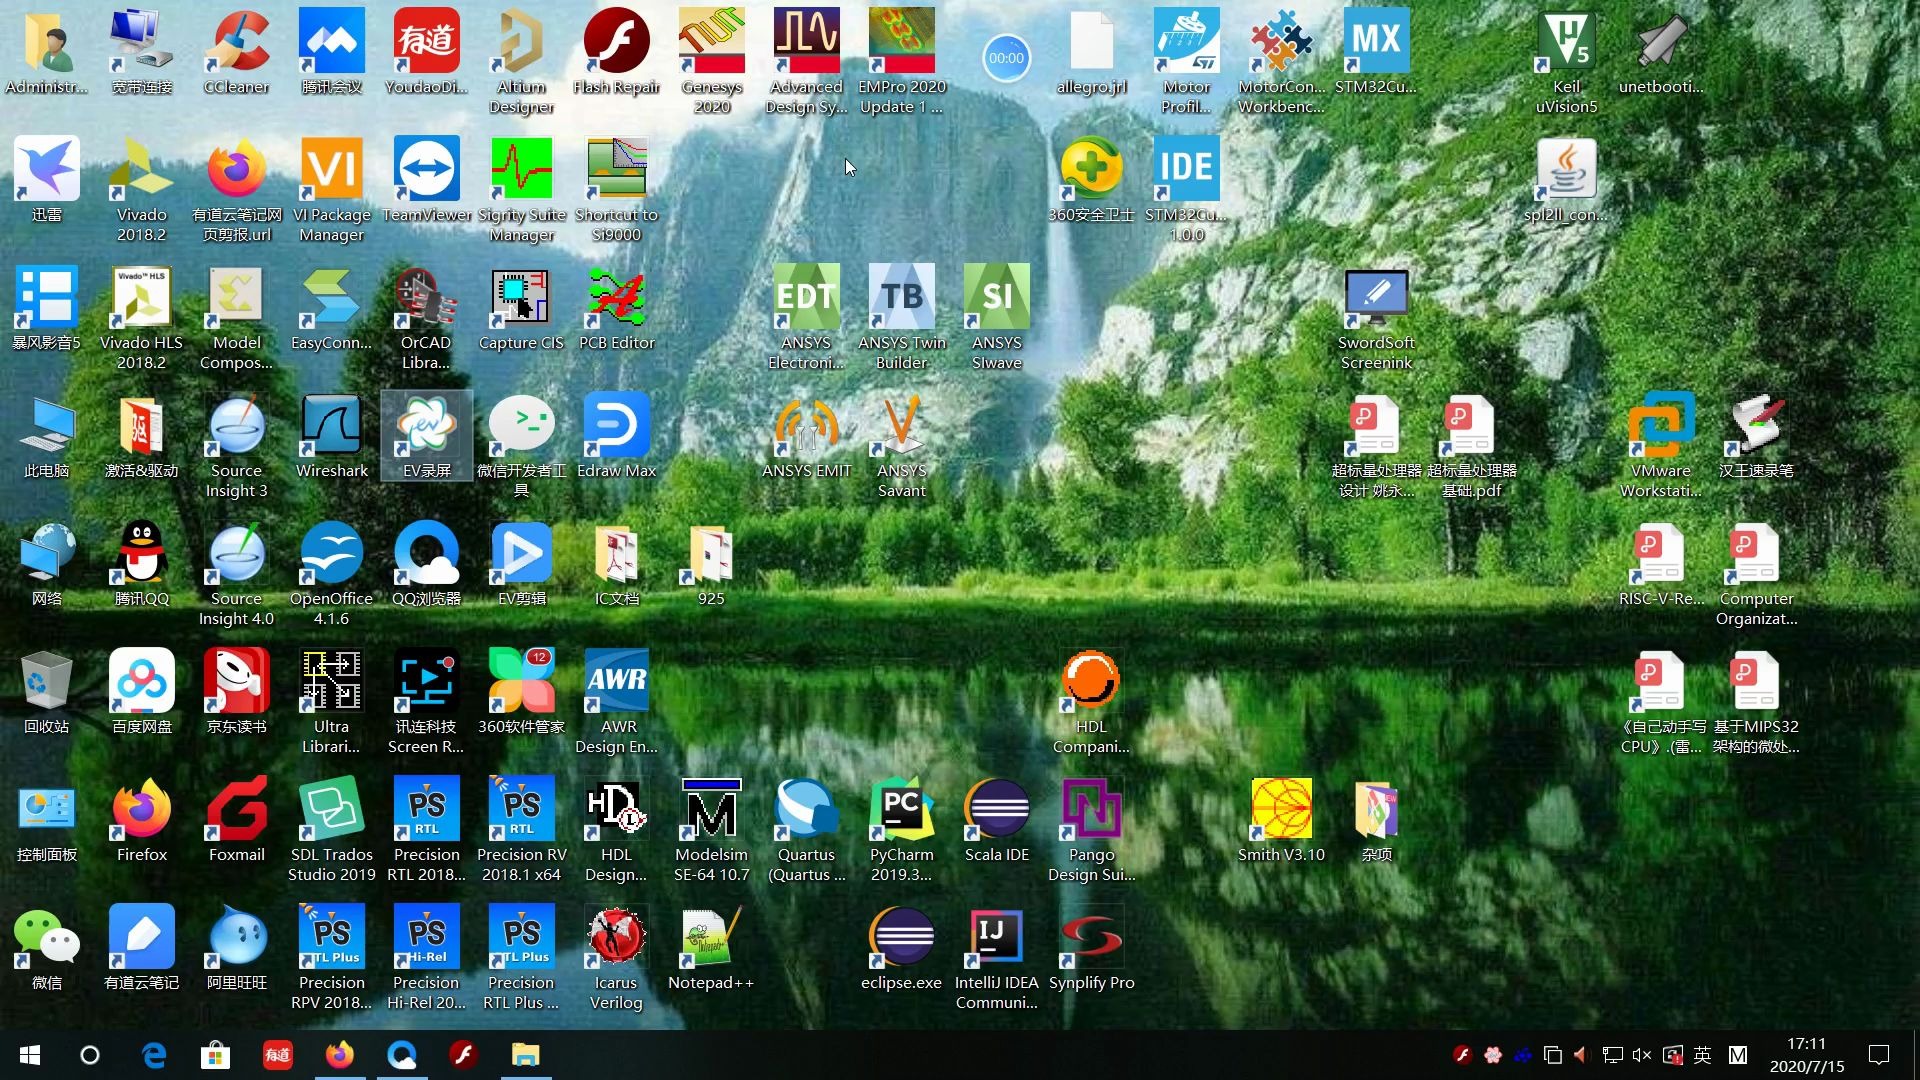1920x1080 pixels.
Task: Open the Windows Start menu
Action: pos(30,1055)
